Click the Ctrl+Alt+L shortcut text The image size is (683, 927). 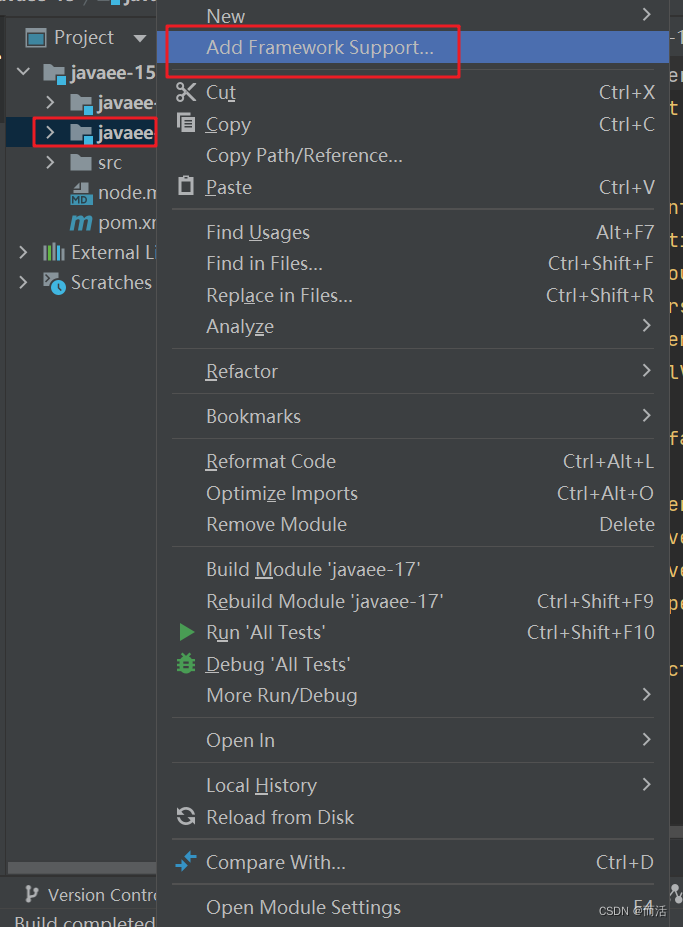click(608, 461)
